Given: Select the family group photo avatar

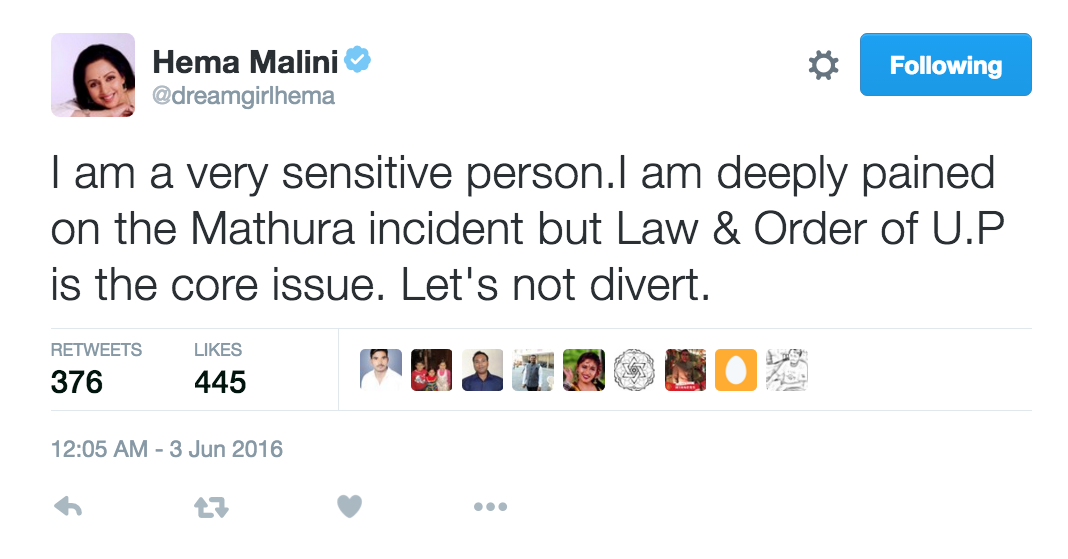Looking at the screenshot, I should (432, 370).
